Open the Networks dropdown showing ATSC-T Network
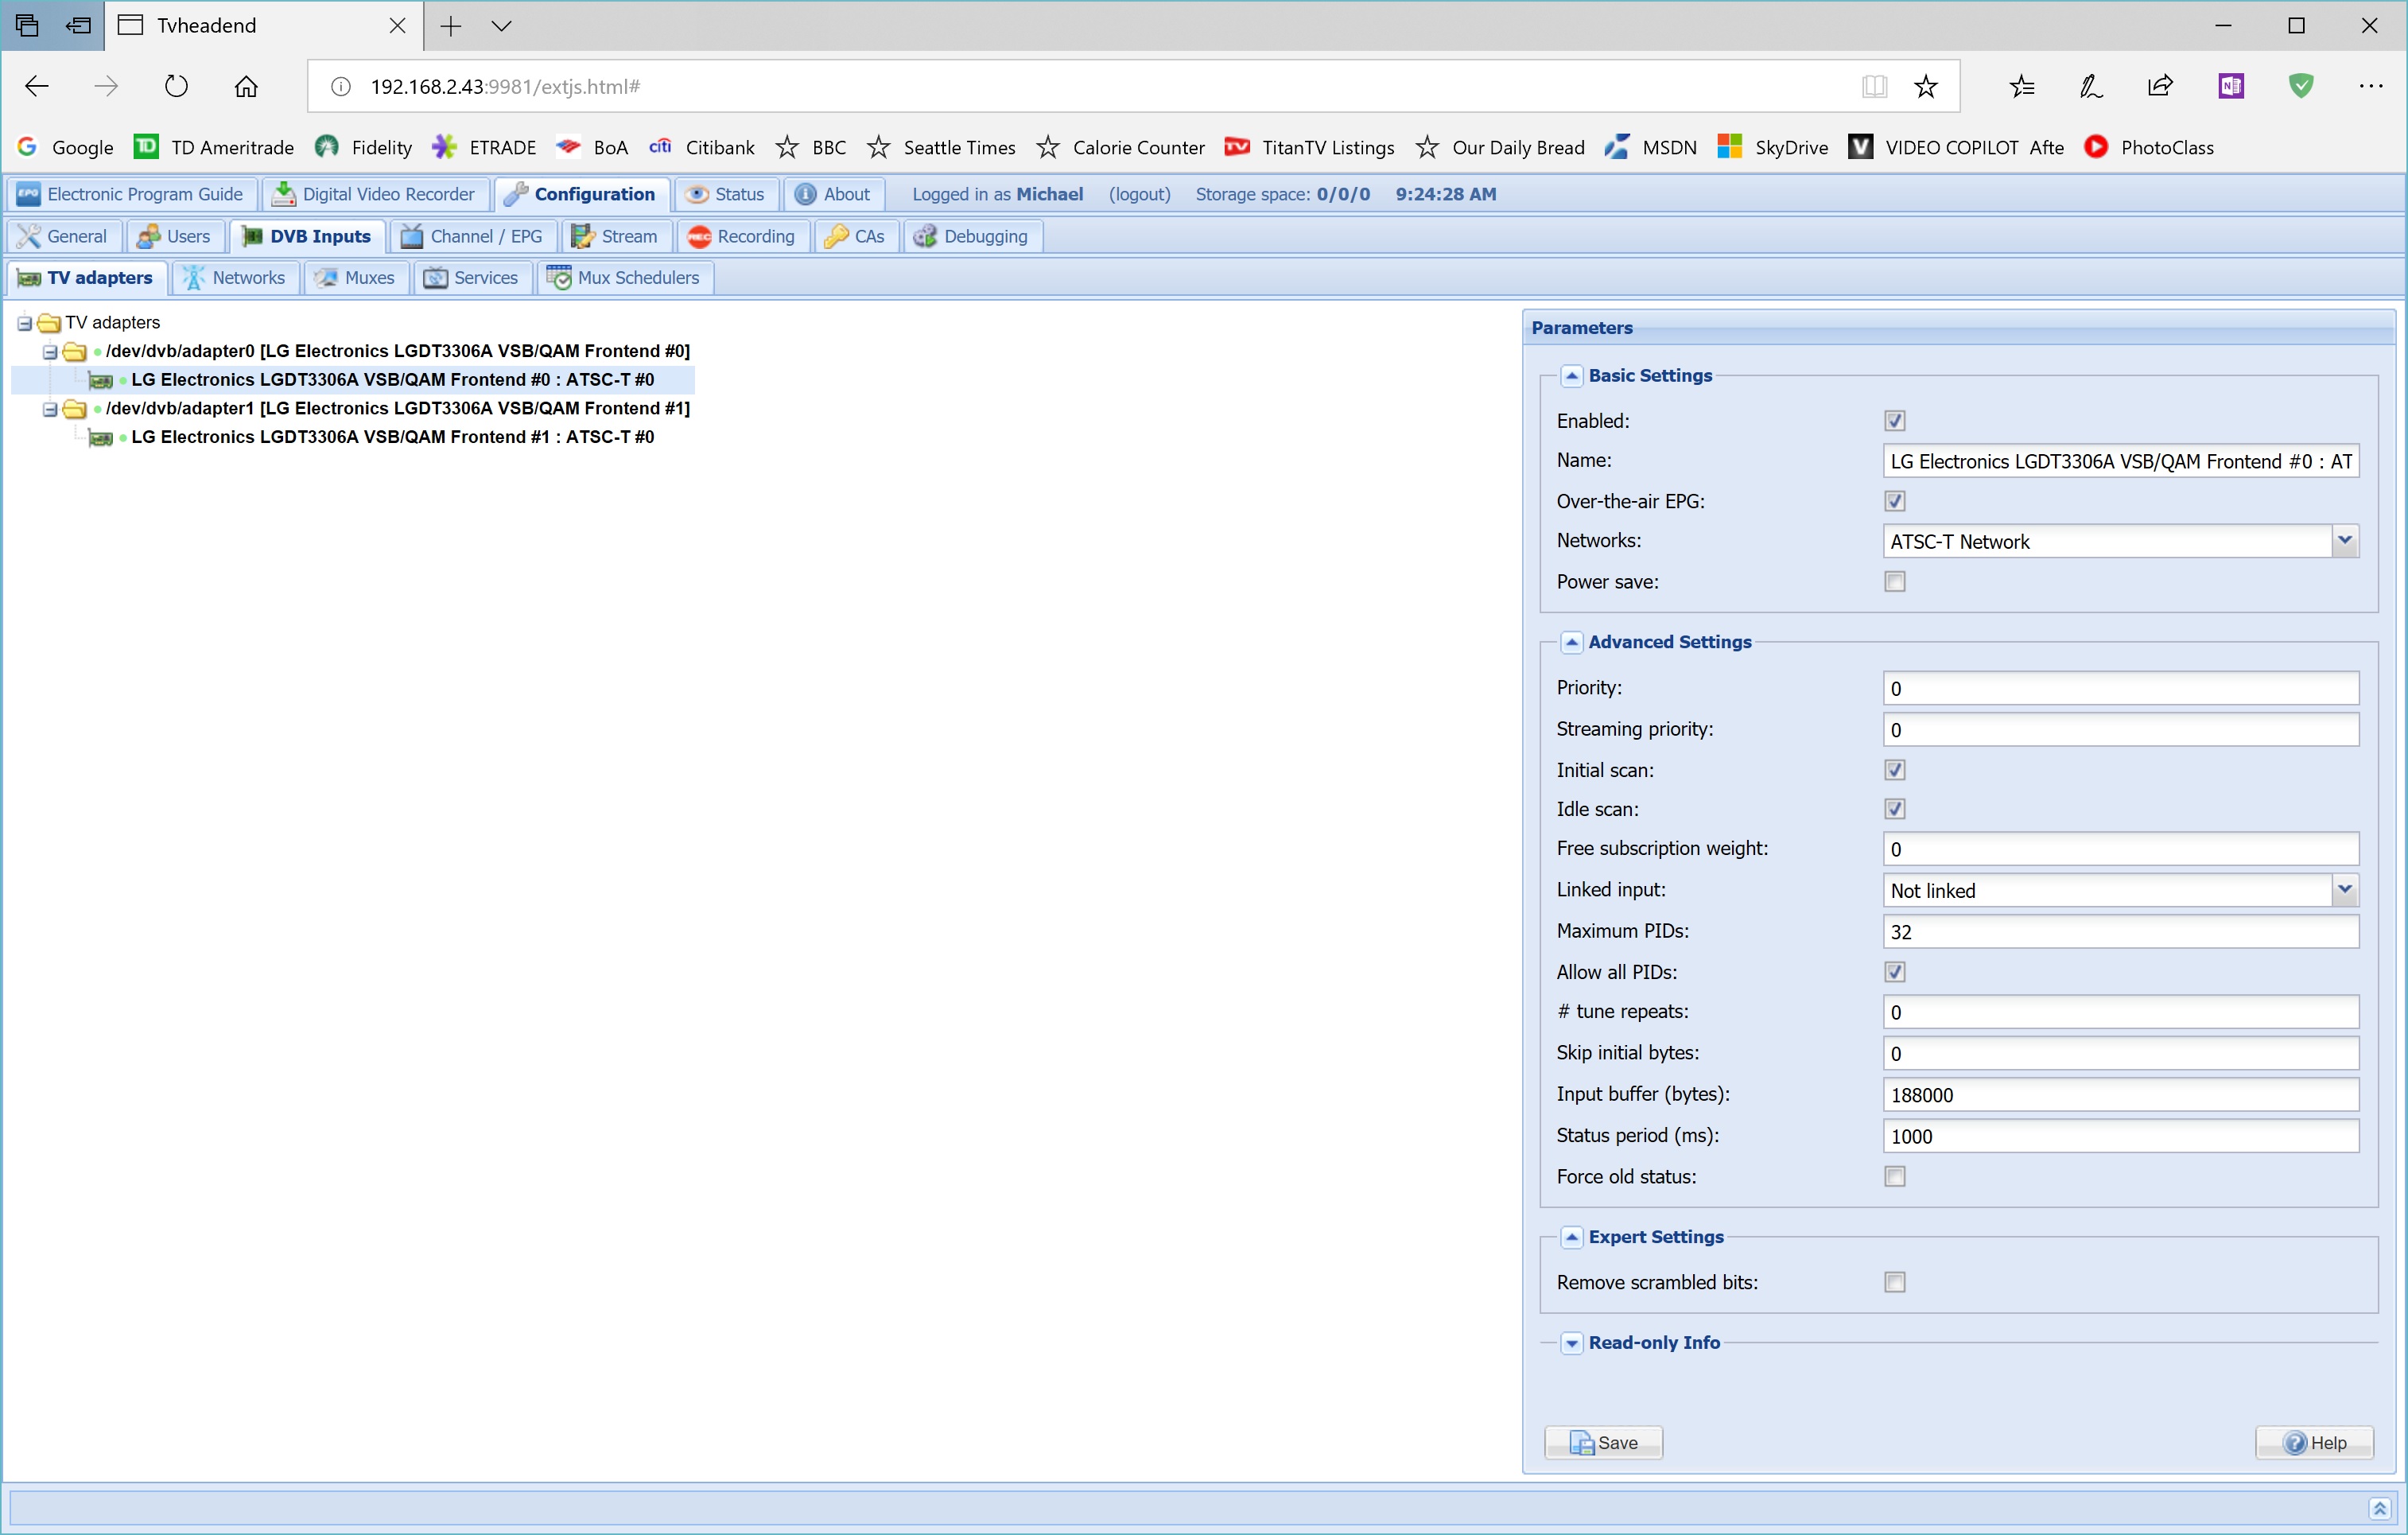 pos(2345,541)
